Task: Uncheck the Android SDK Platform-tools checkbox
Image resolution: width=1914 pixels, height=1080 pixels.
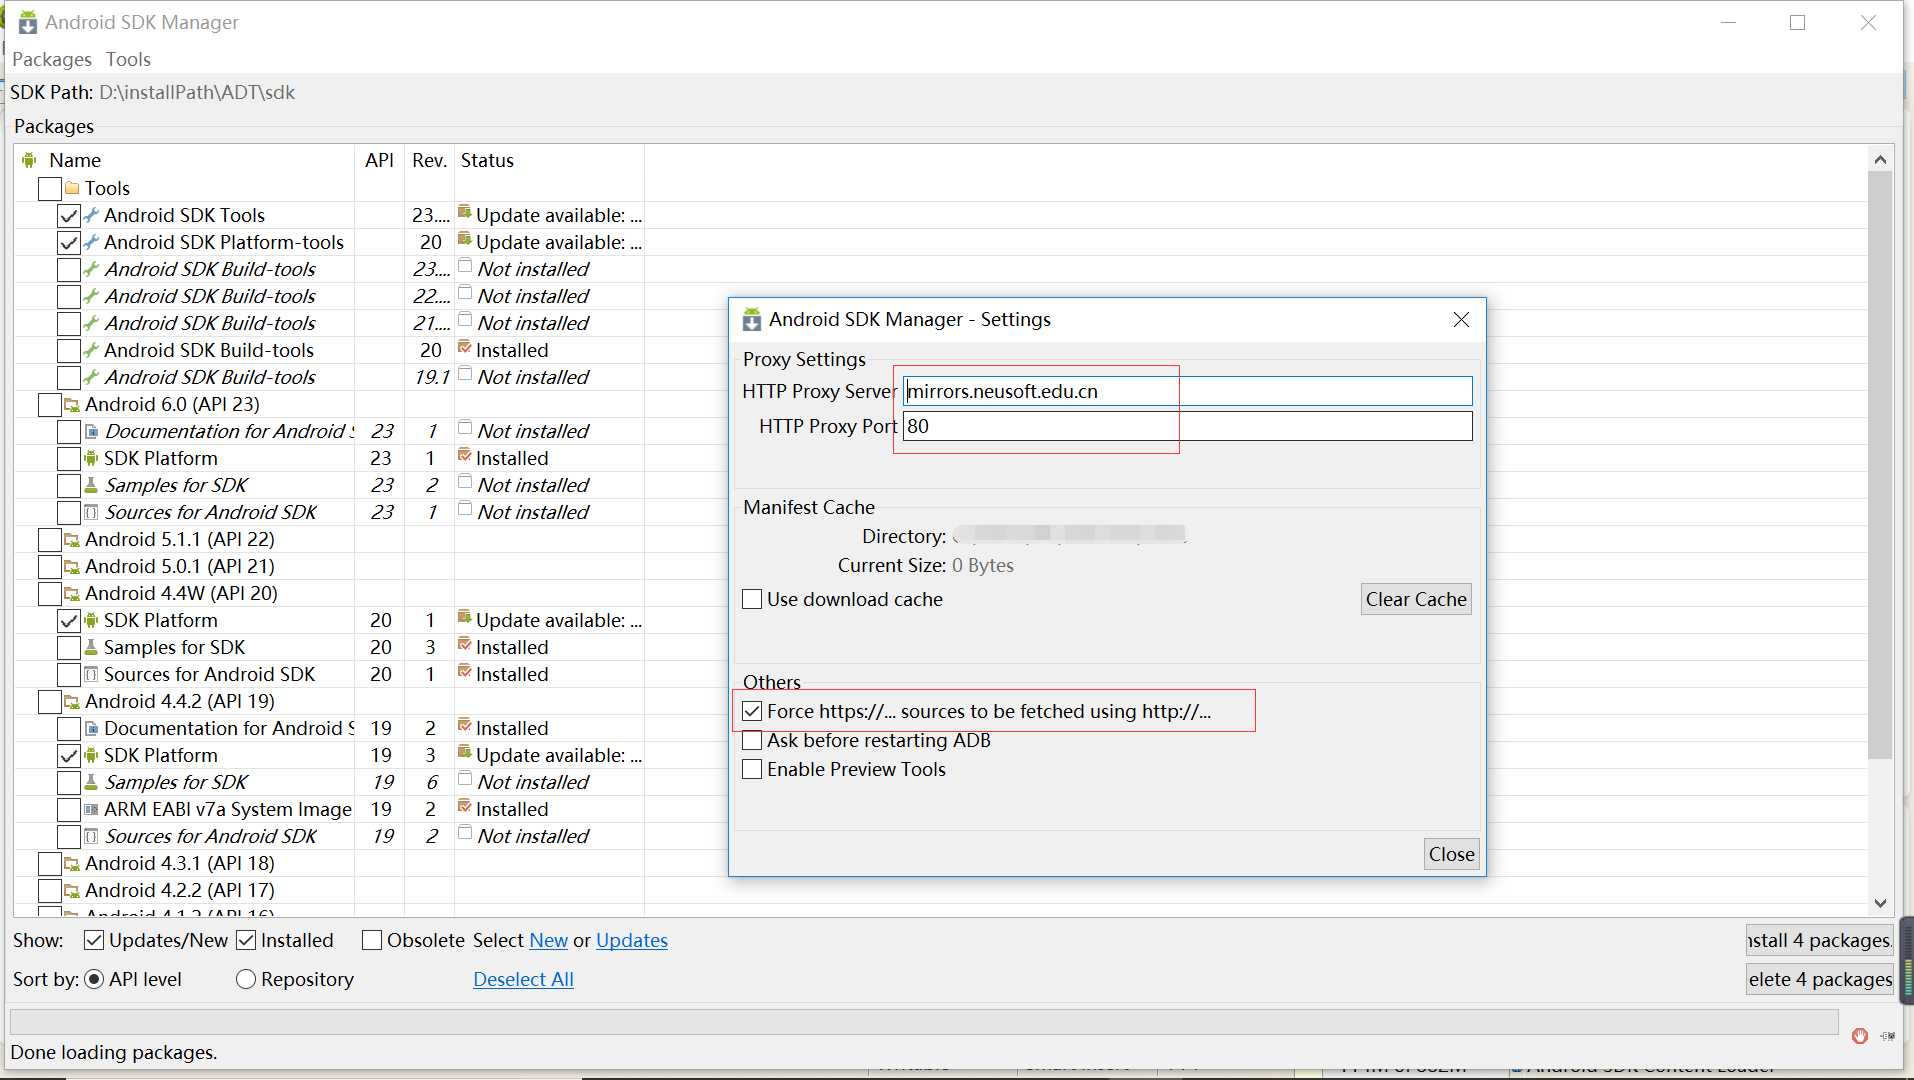Action: 68,242
